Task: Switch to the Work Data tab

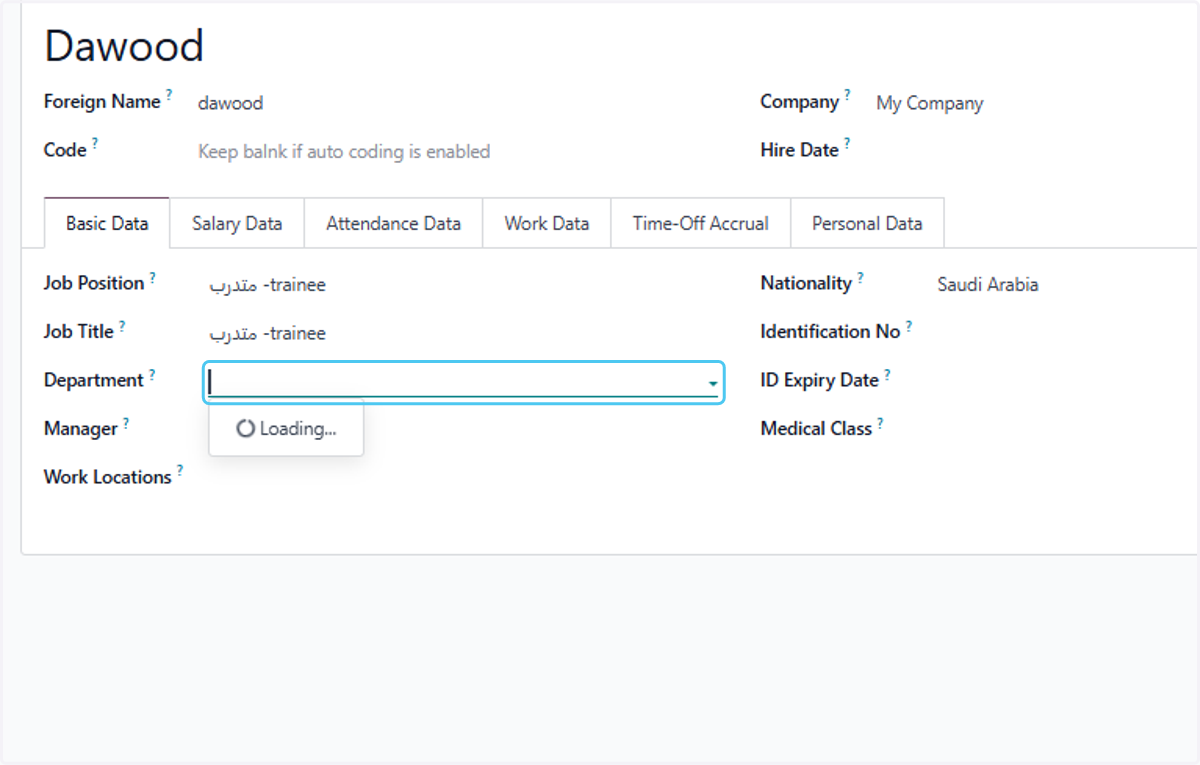Action: click(x=547, y=223)
